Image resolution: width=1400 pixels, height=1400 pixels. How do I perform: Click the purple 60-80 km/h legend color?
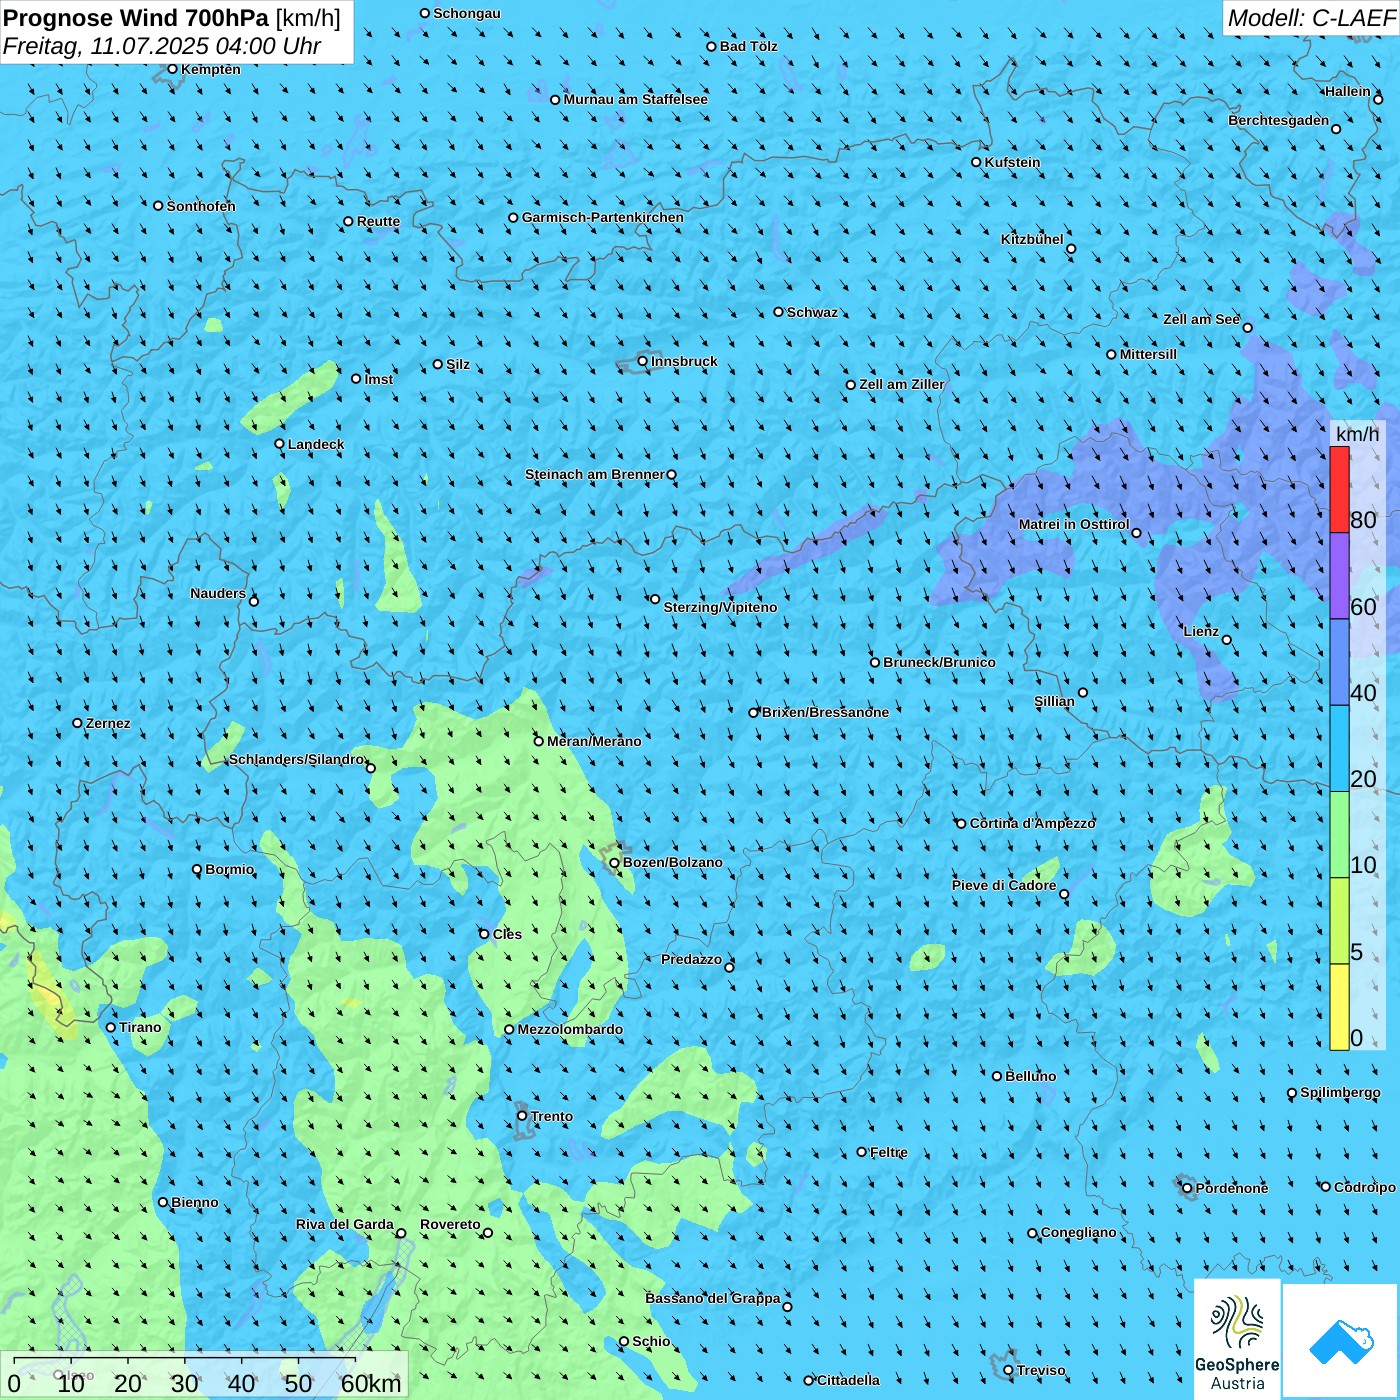tap(1339, 576)
